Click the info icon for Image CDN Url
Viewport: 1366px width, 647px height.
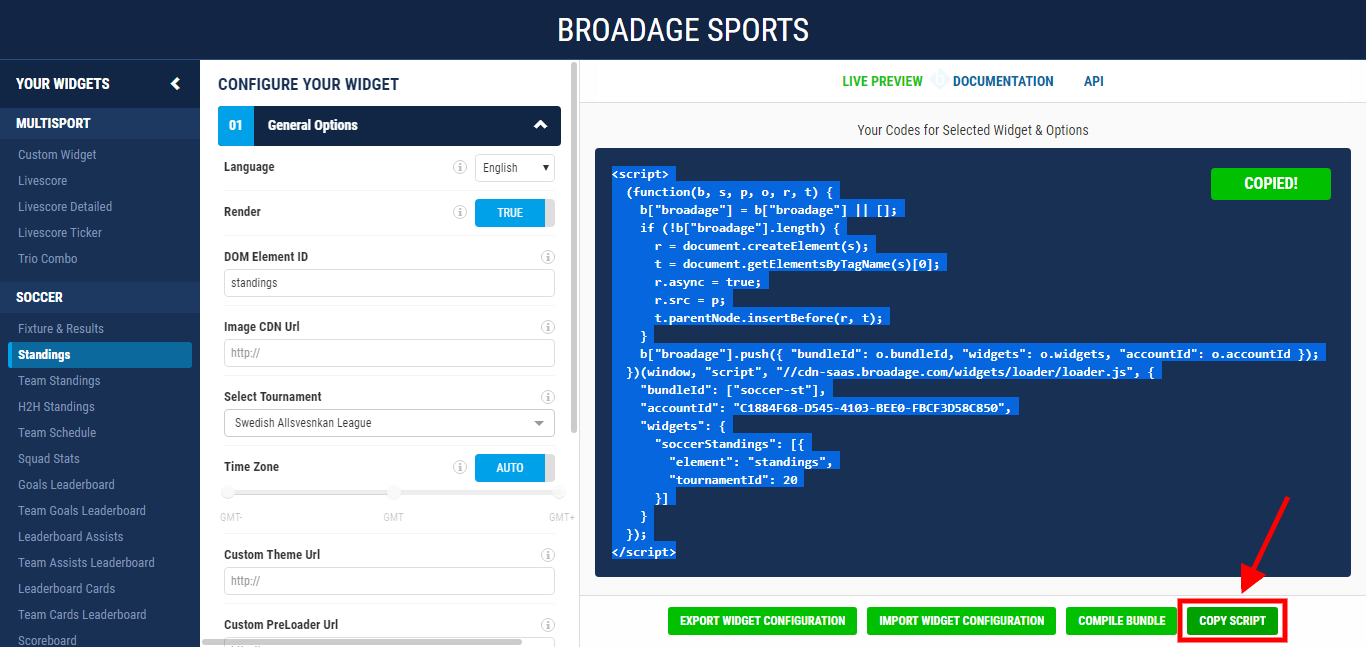(x=548, y=327)
